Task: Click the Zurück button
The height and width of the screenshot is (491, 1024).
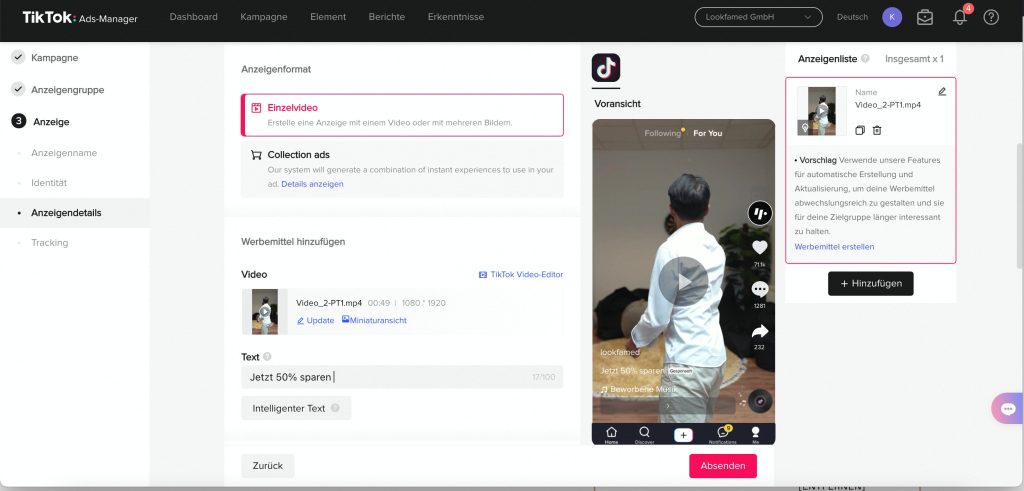Action: tap(267, 466)
